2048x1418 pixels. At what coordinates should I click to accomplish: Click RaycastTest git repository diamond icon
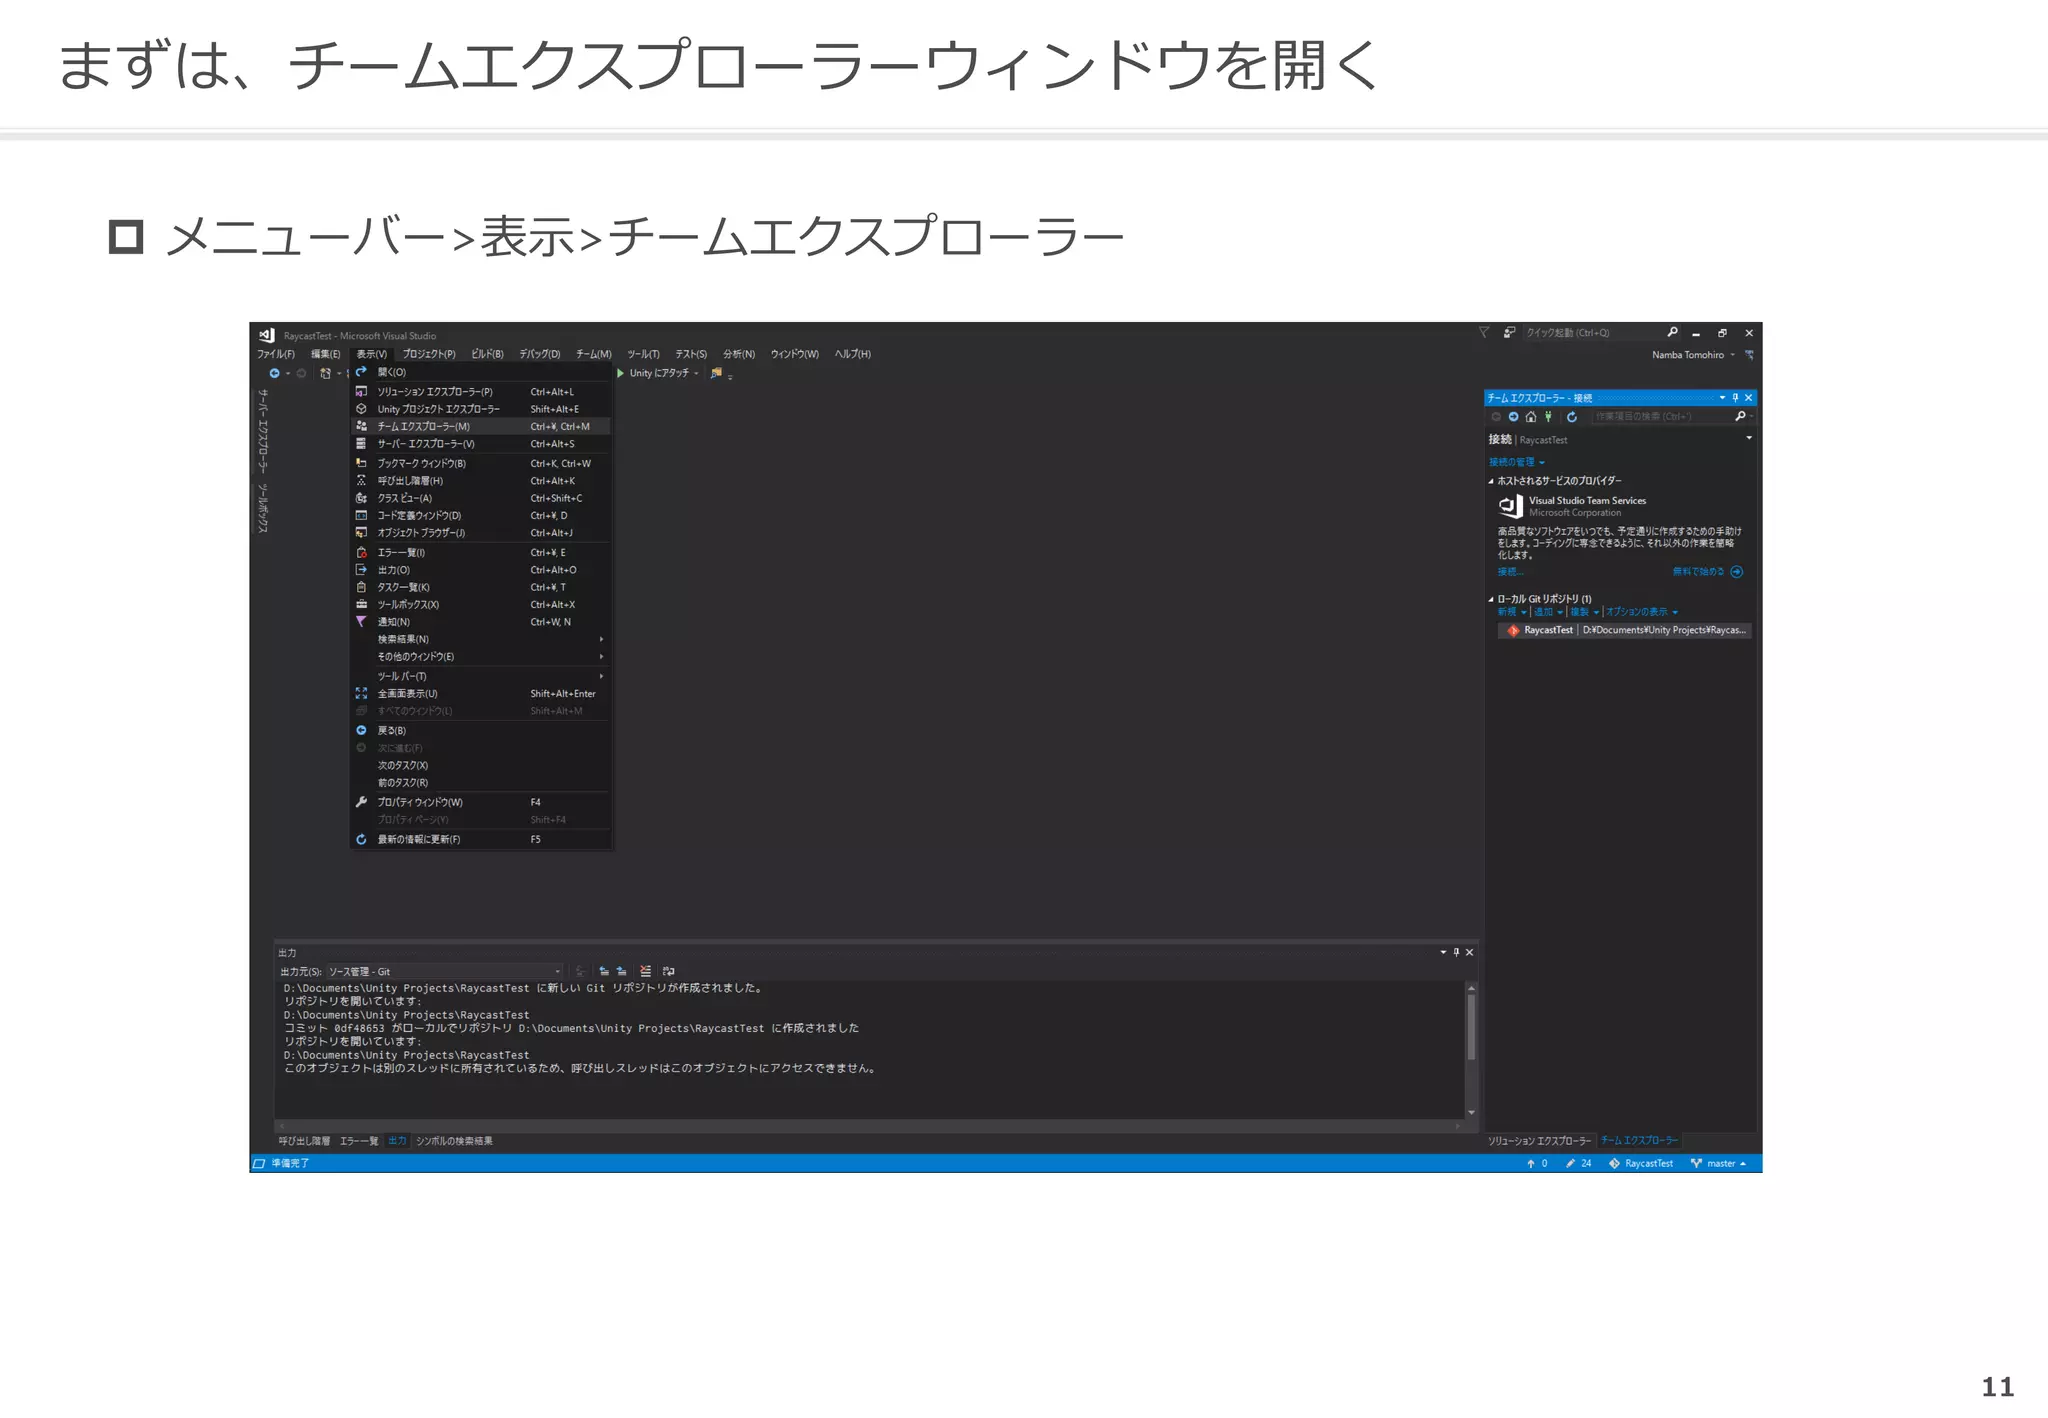click(1513, 631)
